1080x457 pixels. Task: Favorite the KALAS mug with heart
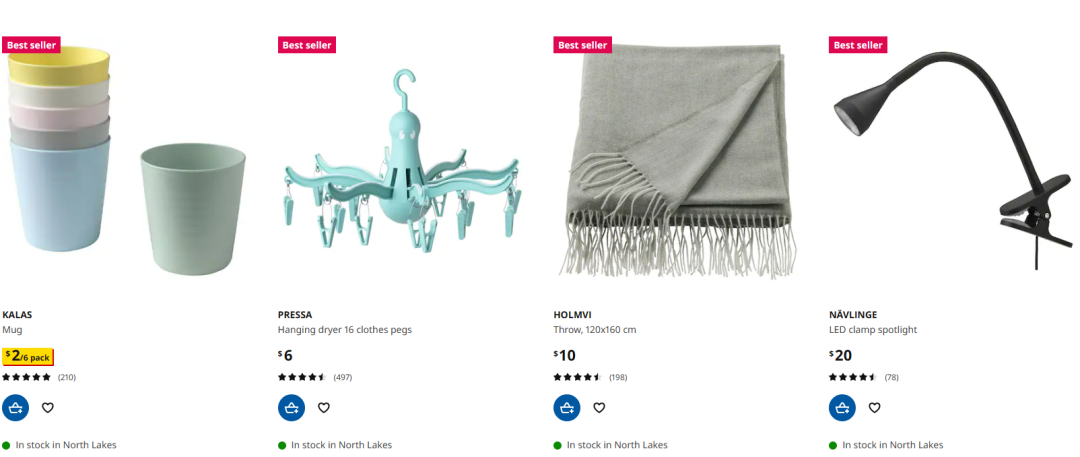pos(48,407)
